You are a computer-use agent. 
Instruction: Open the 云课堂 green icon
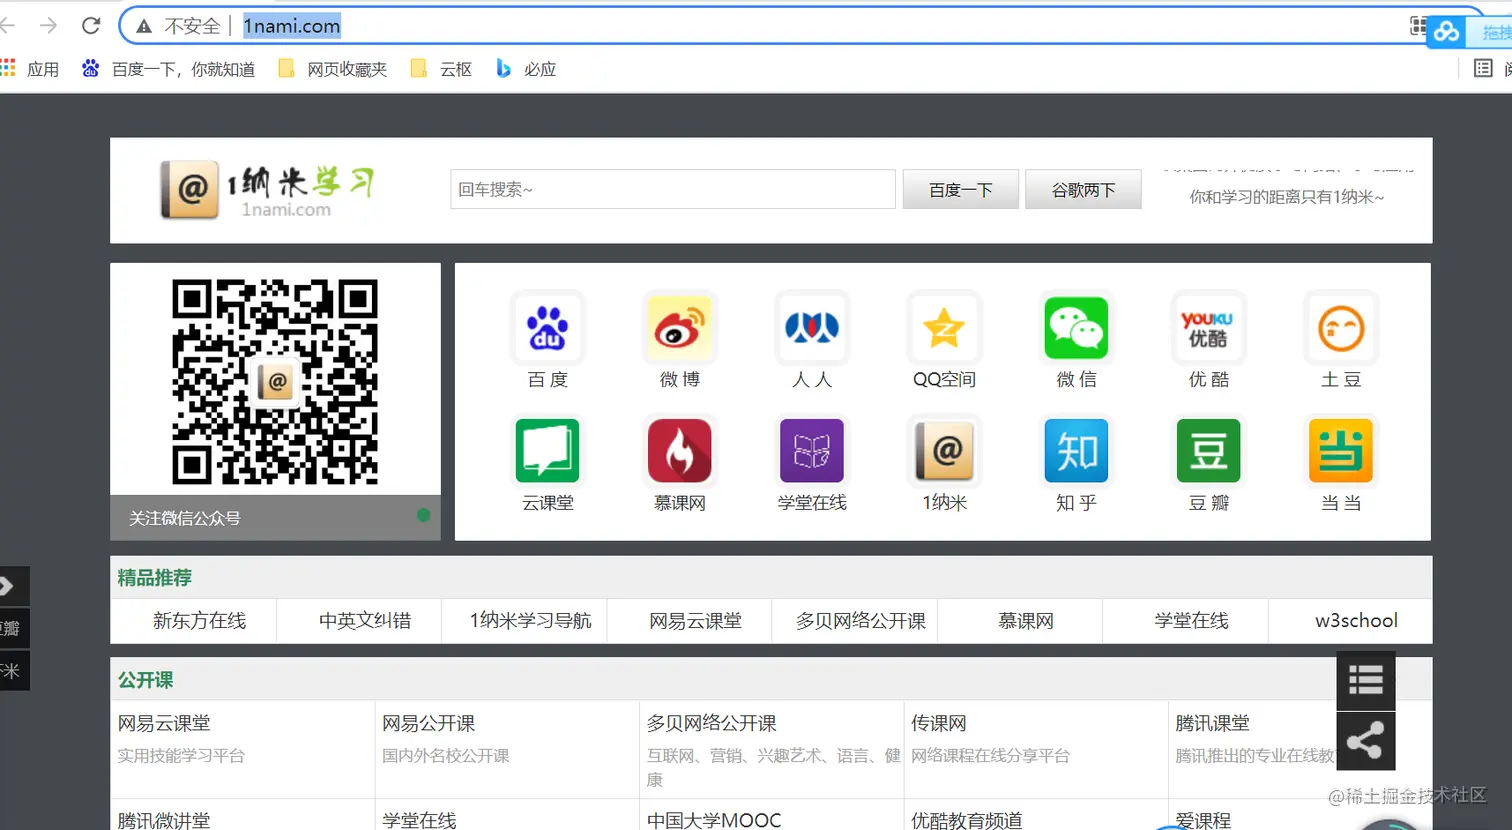(547, 451)
